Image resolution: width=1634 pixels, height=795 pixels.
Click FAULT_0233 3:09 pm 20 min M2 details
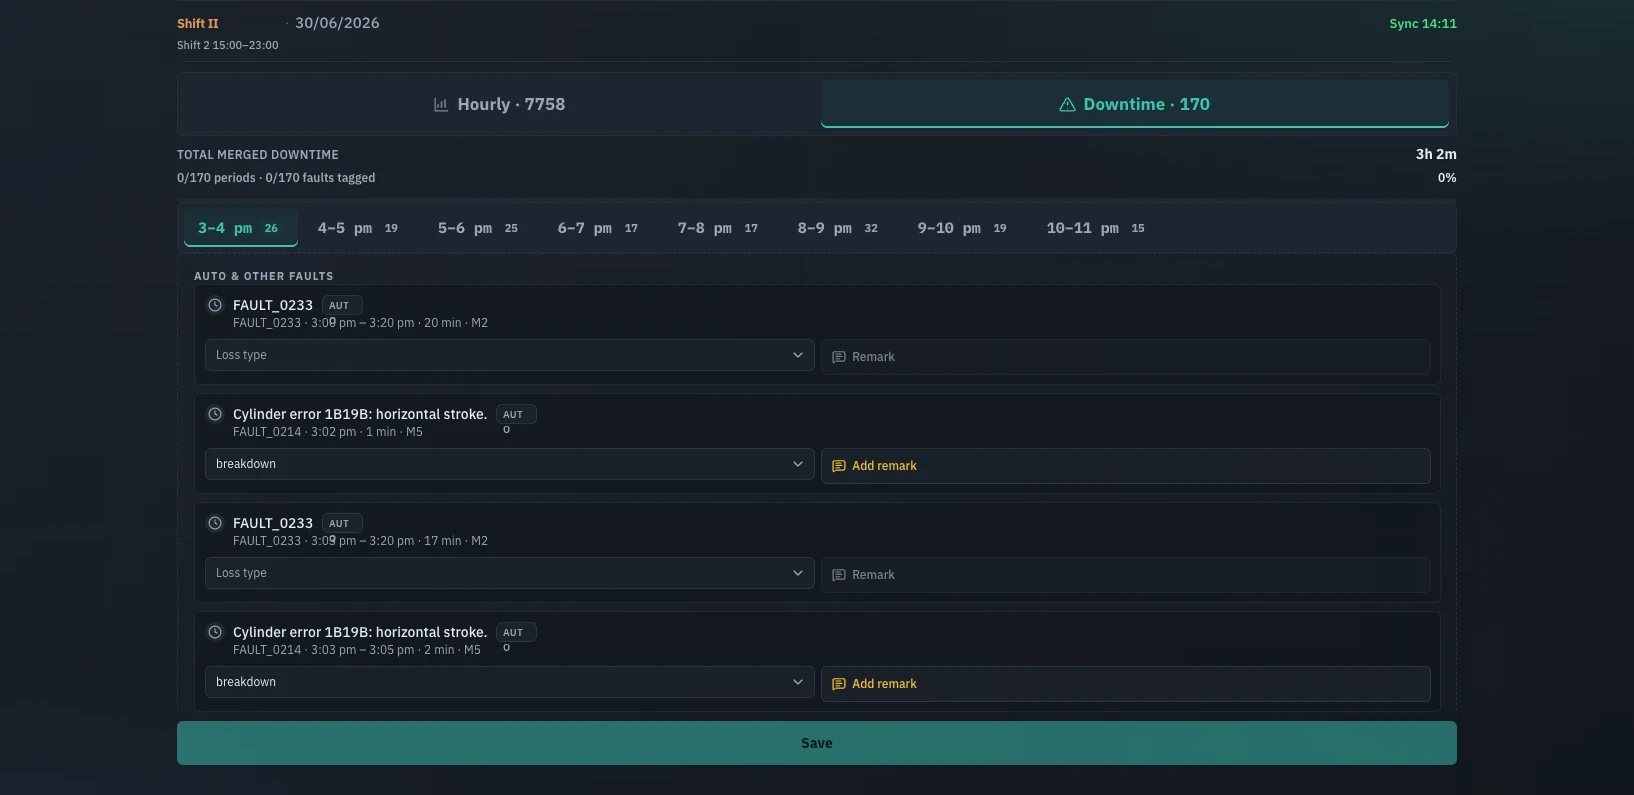tap(360, 323)
